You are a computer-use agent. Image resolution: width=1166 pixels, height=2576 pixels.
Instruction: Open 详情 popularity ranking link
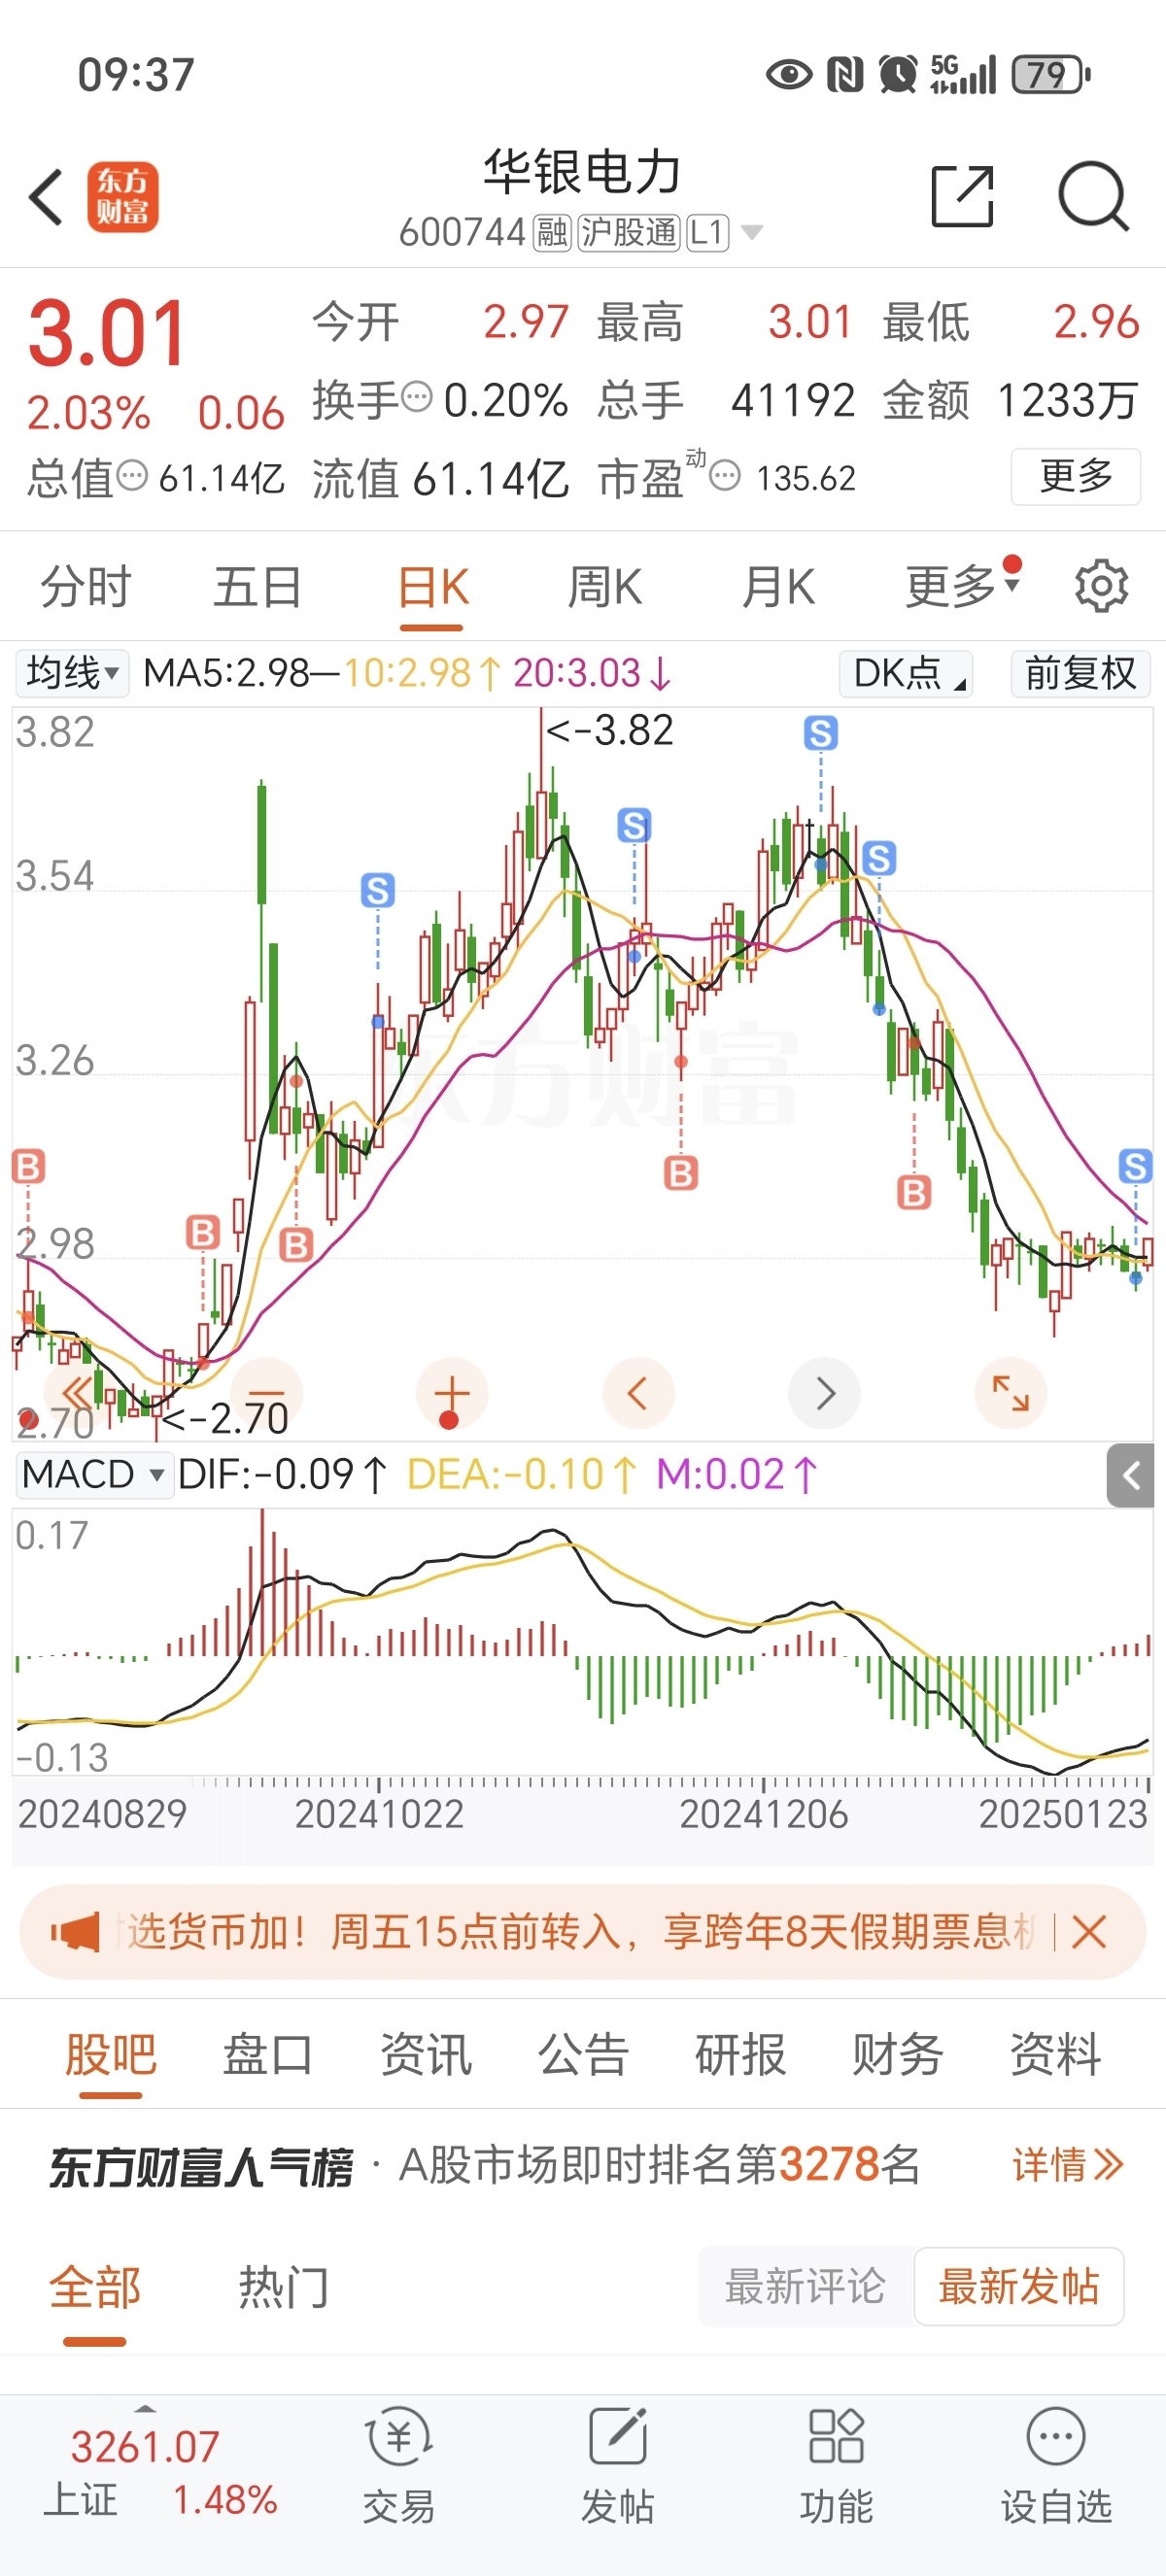[x=1068, y=2164]
